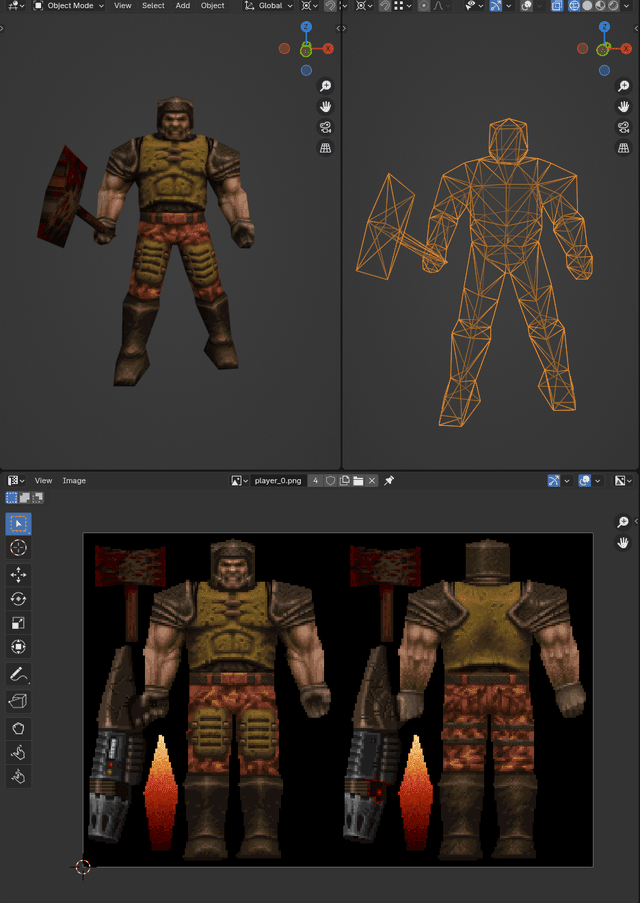Open the Select menu in 3D viewport
The height and width of the screenshot is (903, 640).
(153, 6)
